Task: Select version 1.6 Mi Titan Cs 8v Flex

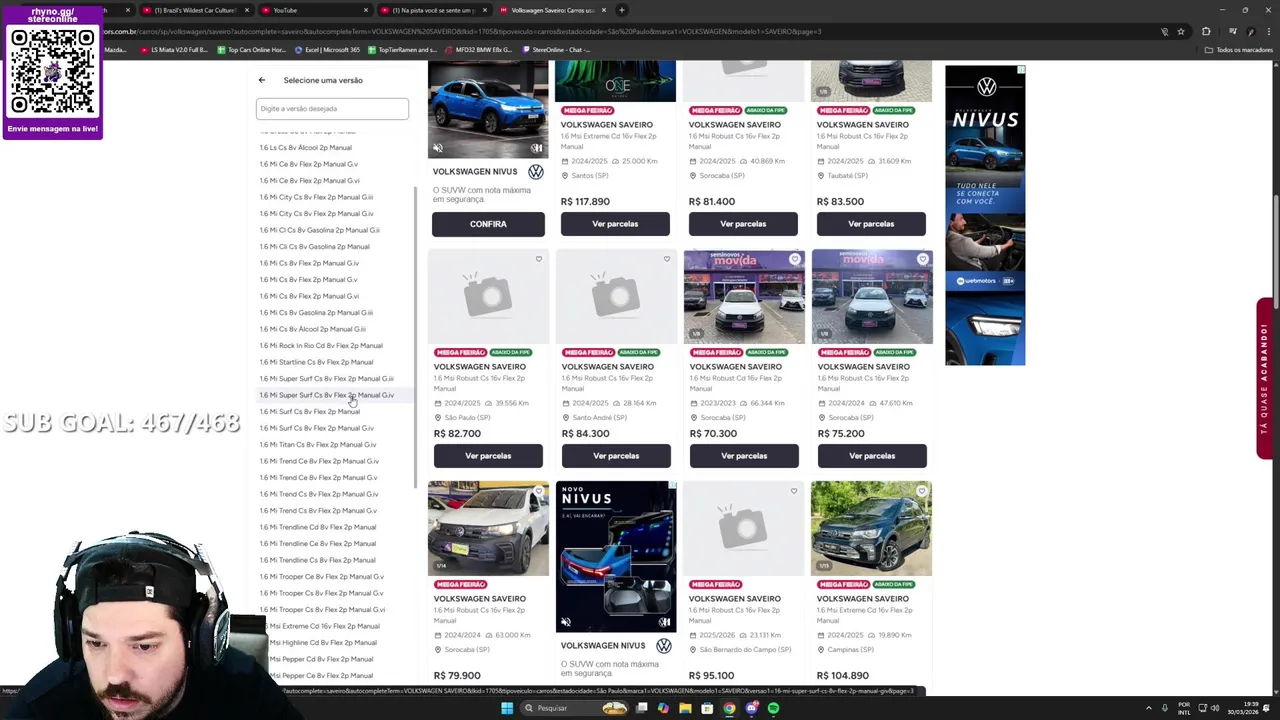Action: (318, 445)
